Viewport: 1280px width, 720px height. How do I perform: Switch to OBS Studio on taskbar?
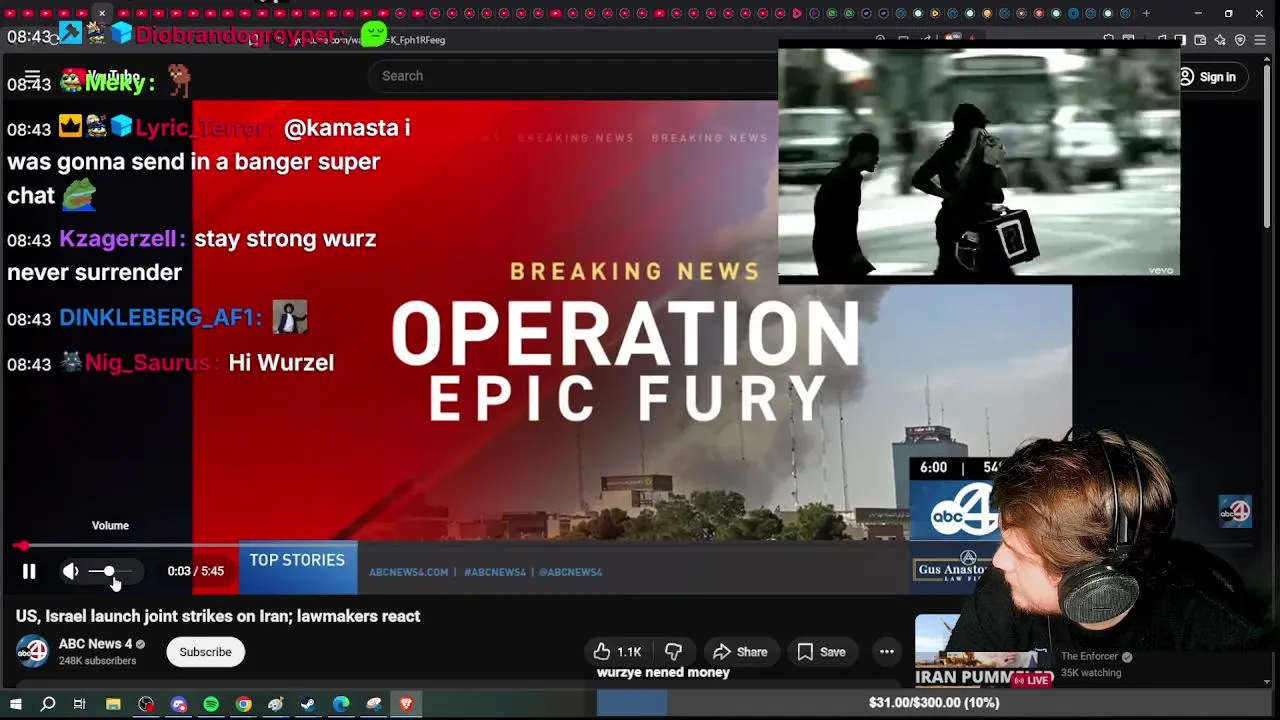pos(146,704)
